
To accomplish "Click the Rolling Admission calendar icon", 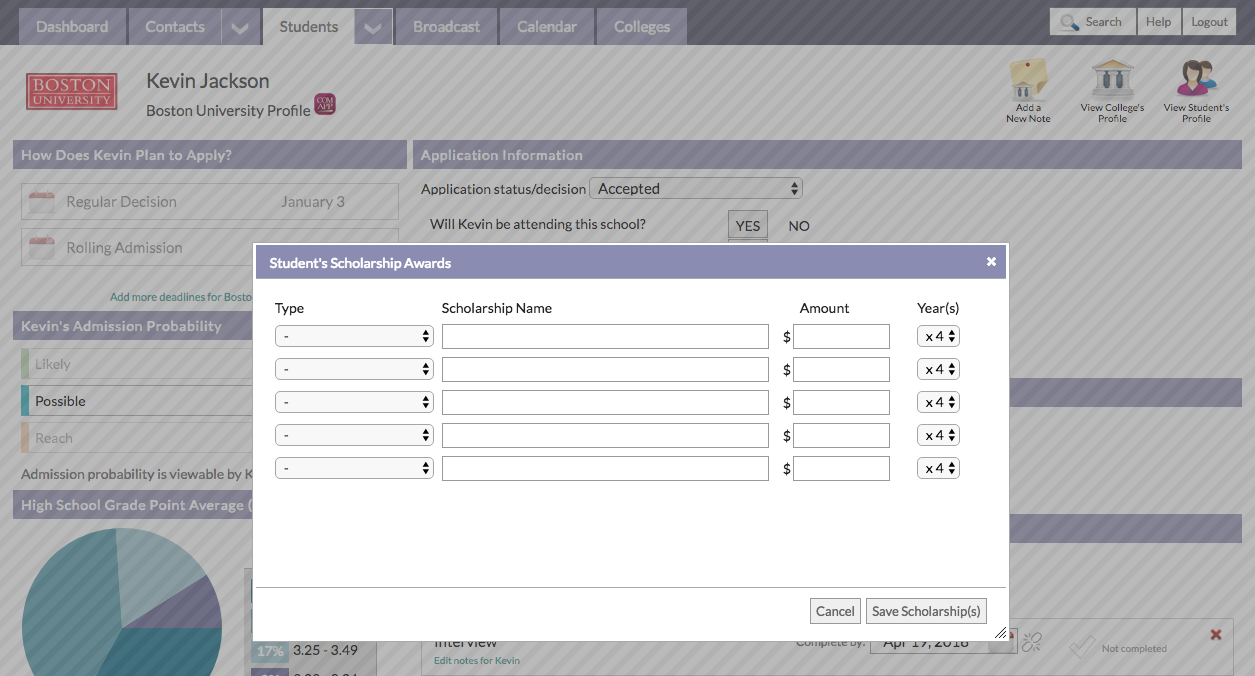I will coord(42,248).
